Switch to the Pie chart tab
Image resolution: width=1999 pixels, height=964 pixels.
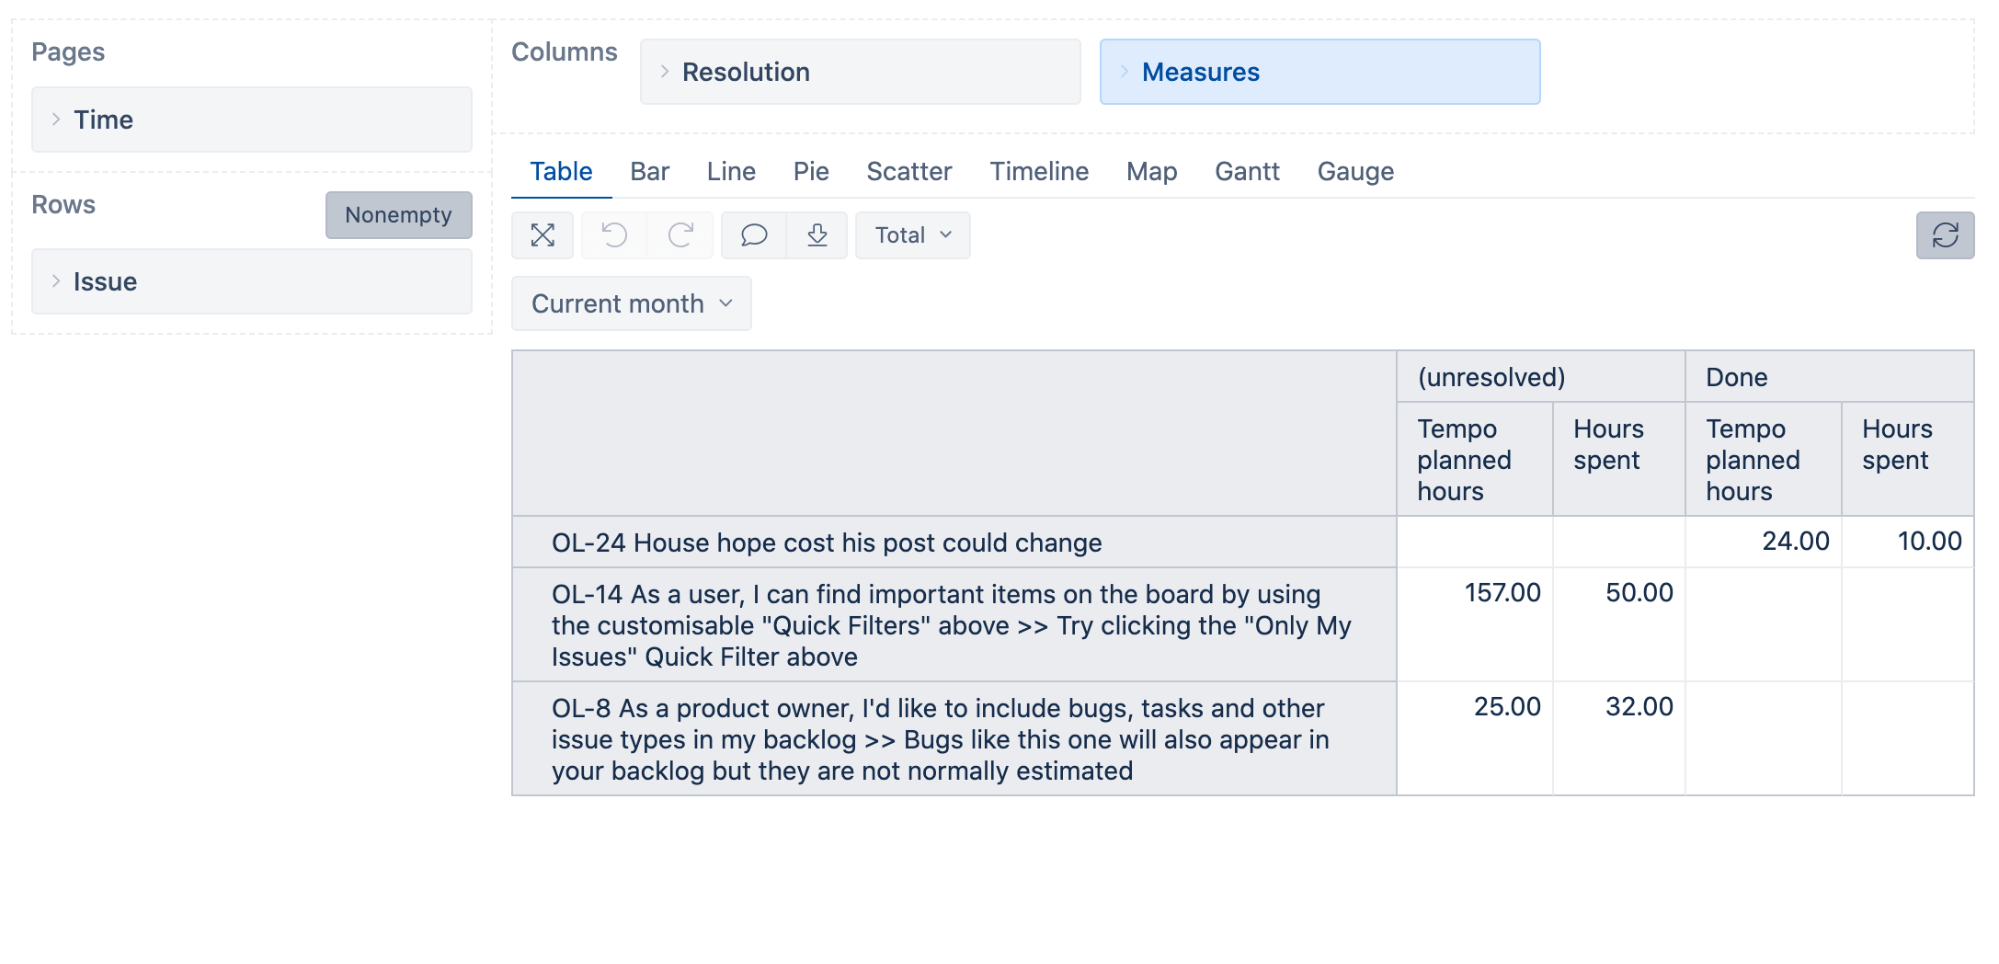(x=810, y=172)
